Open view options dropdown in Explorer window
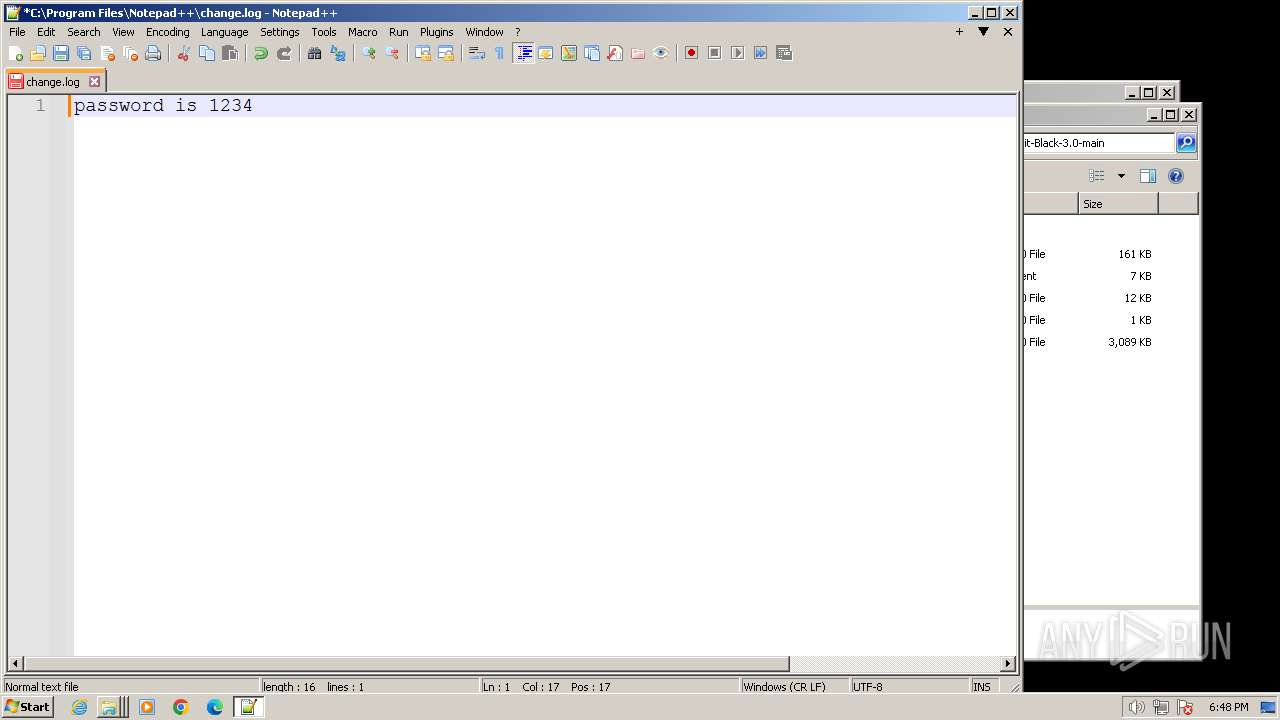The width and height of the screenshot is (1280, 720). (1121, 176)
